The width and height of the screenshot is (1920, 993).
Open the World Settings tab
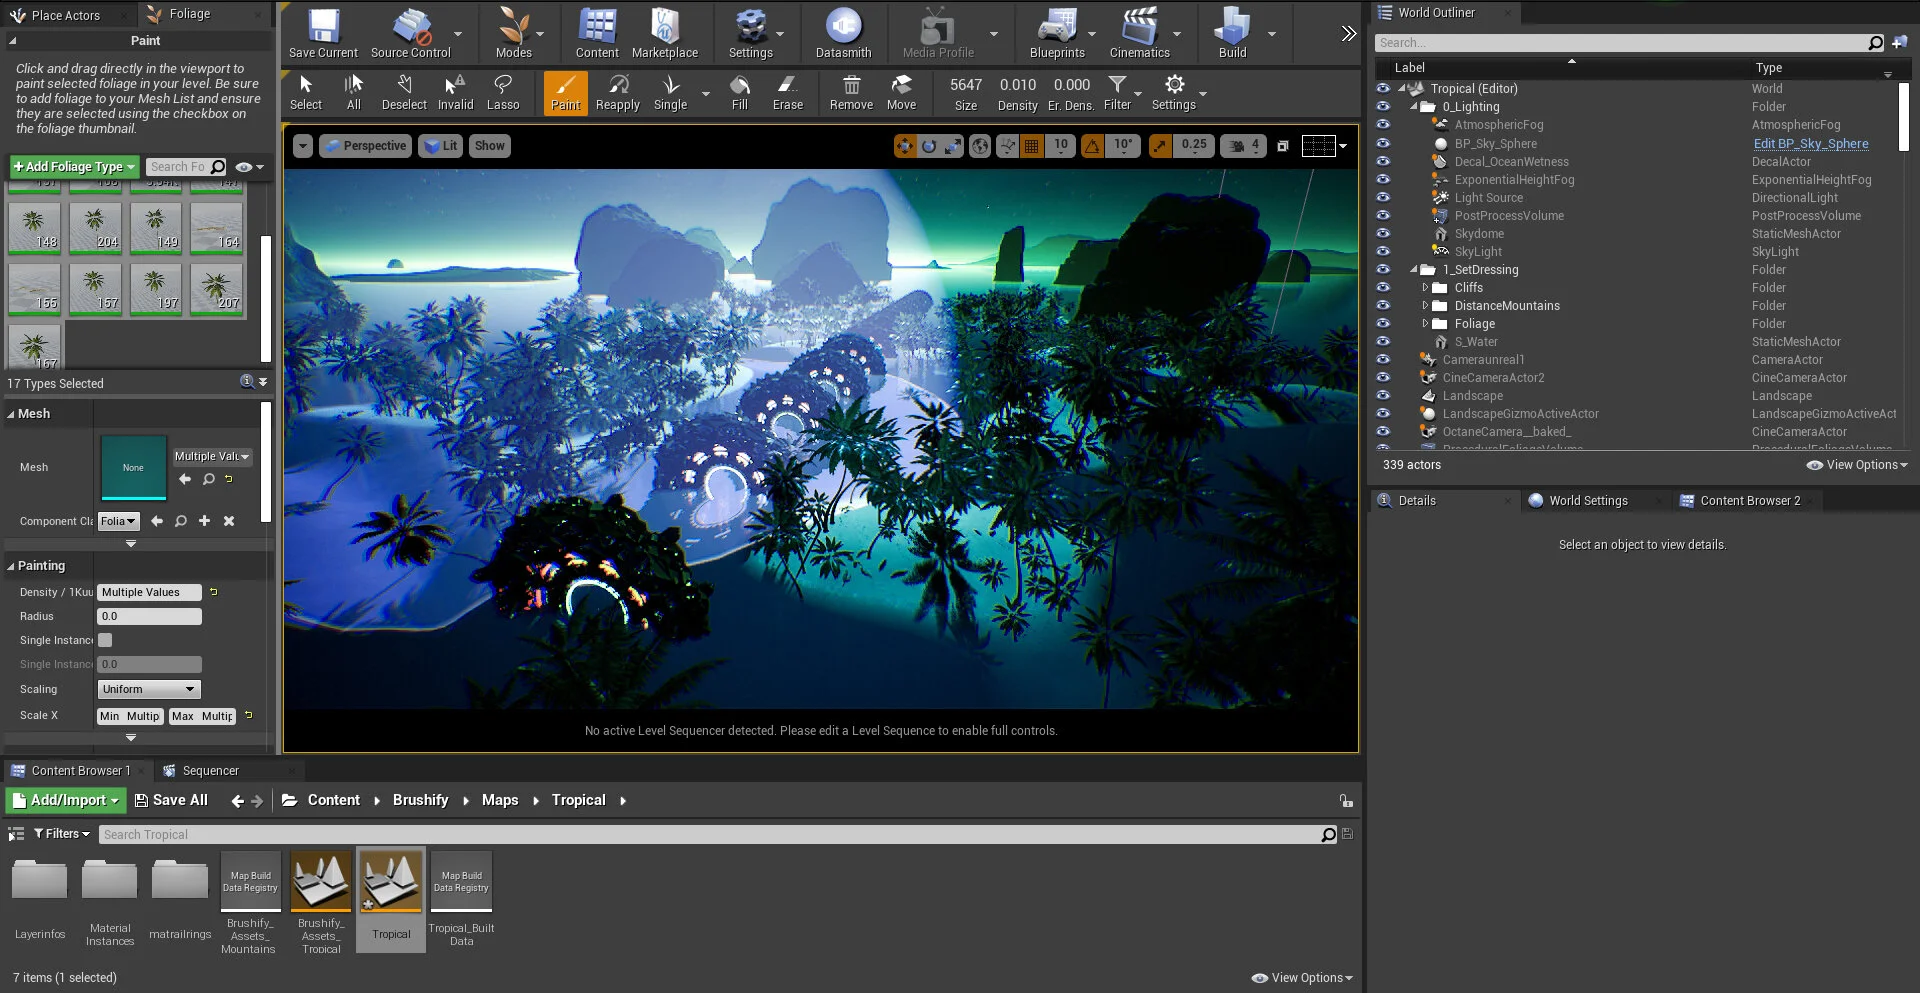[1587, 501]
